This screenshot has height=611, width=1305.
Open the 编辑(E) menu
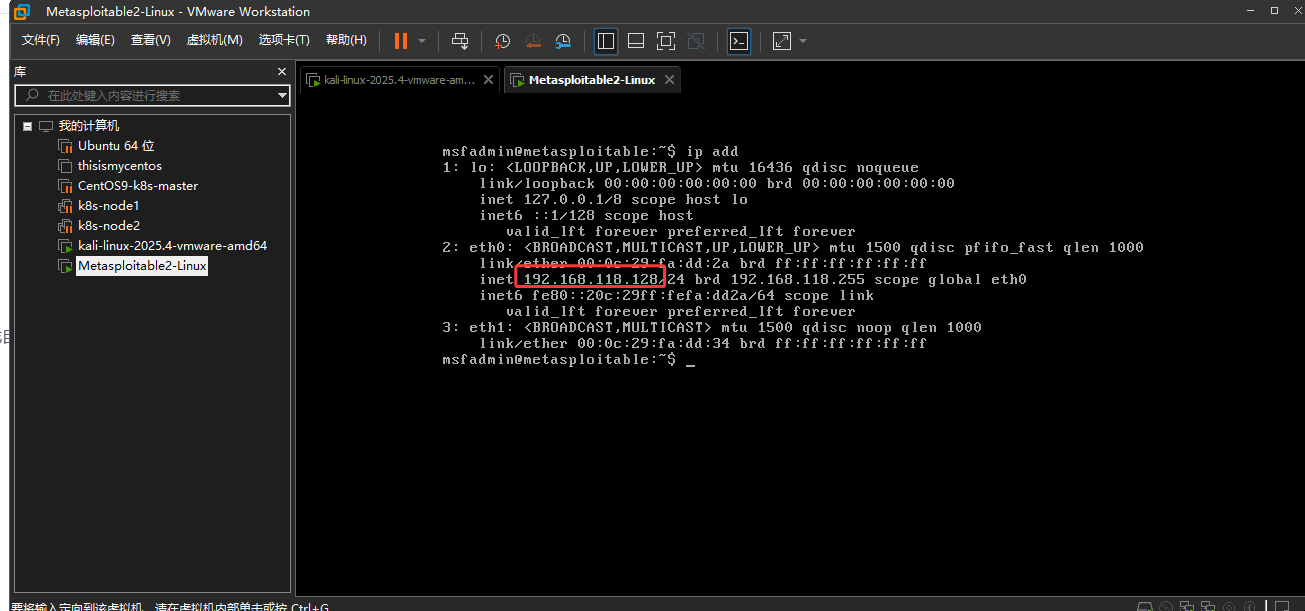click(95, 40)
